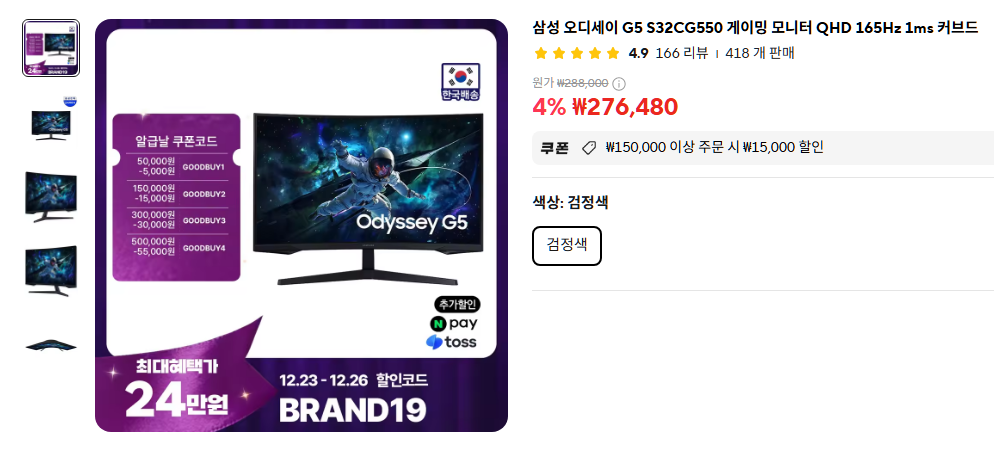Open the 166 리뷰 reviews link
The height and width of the screenshot is (453, 994).
coord(681,53)
